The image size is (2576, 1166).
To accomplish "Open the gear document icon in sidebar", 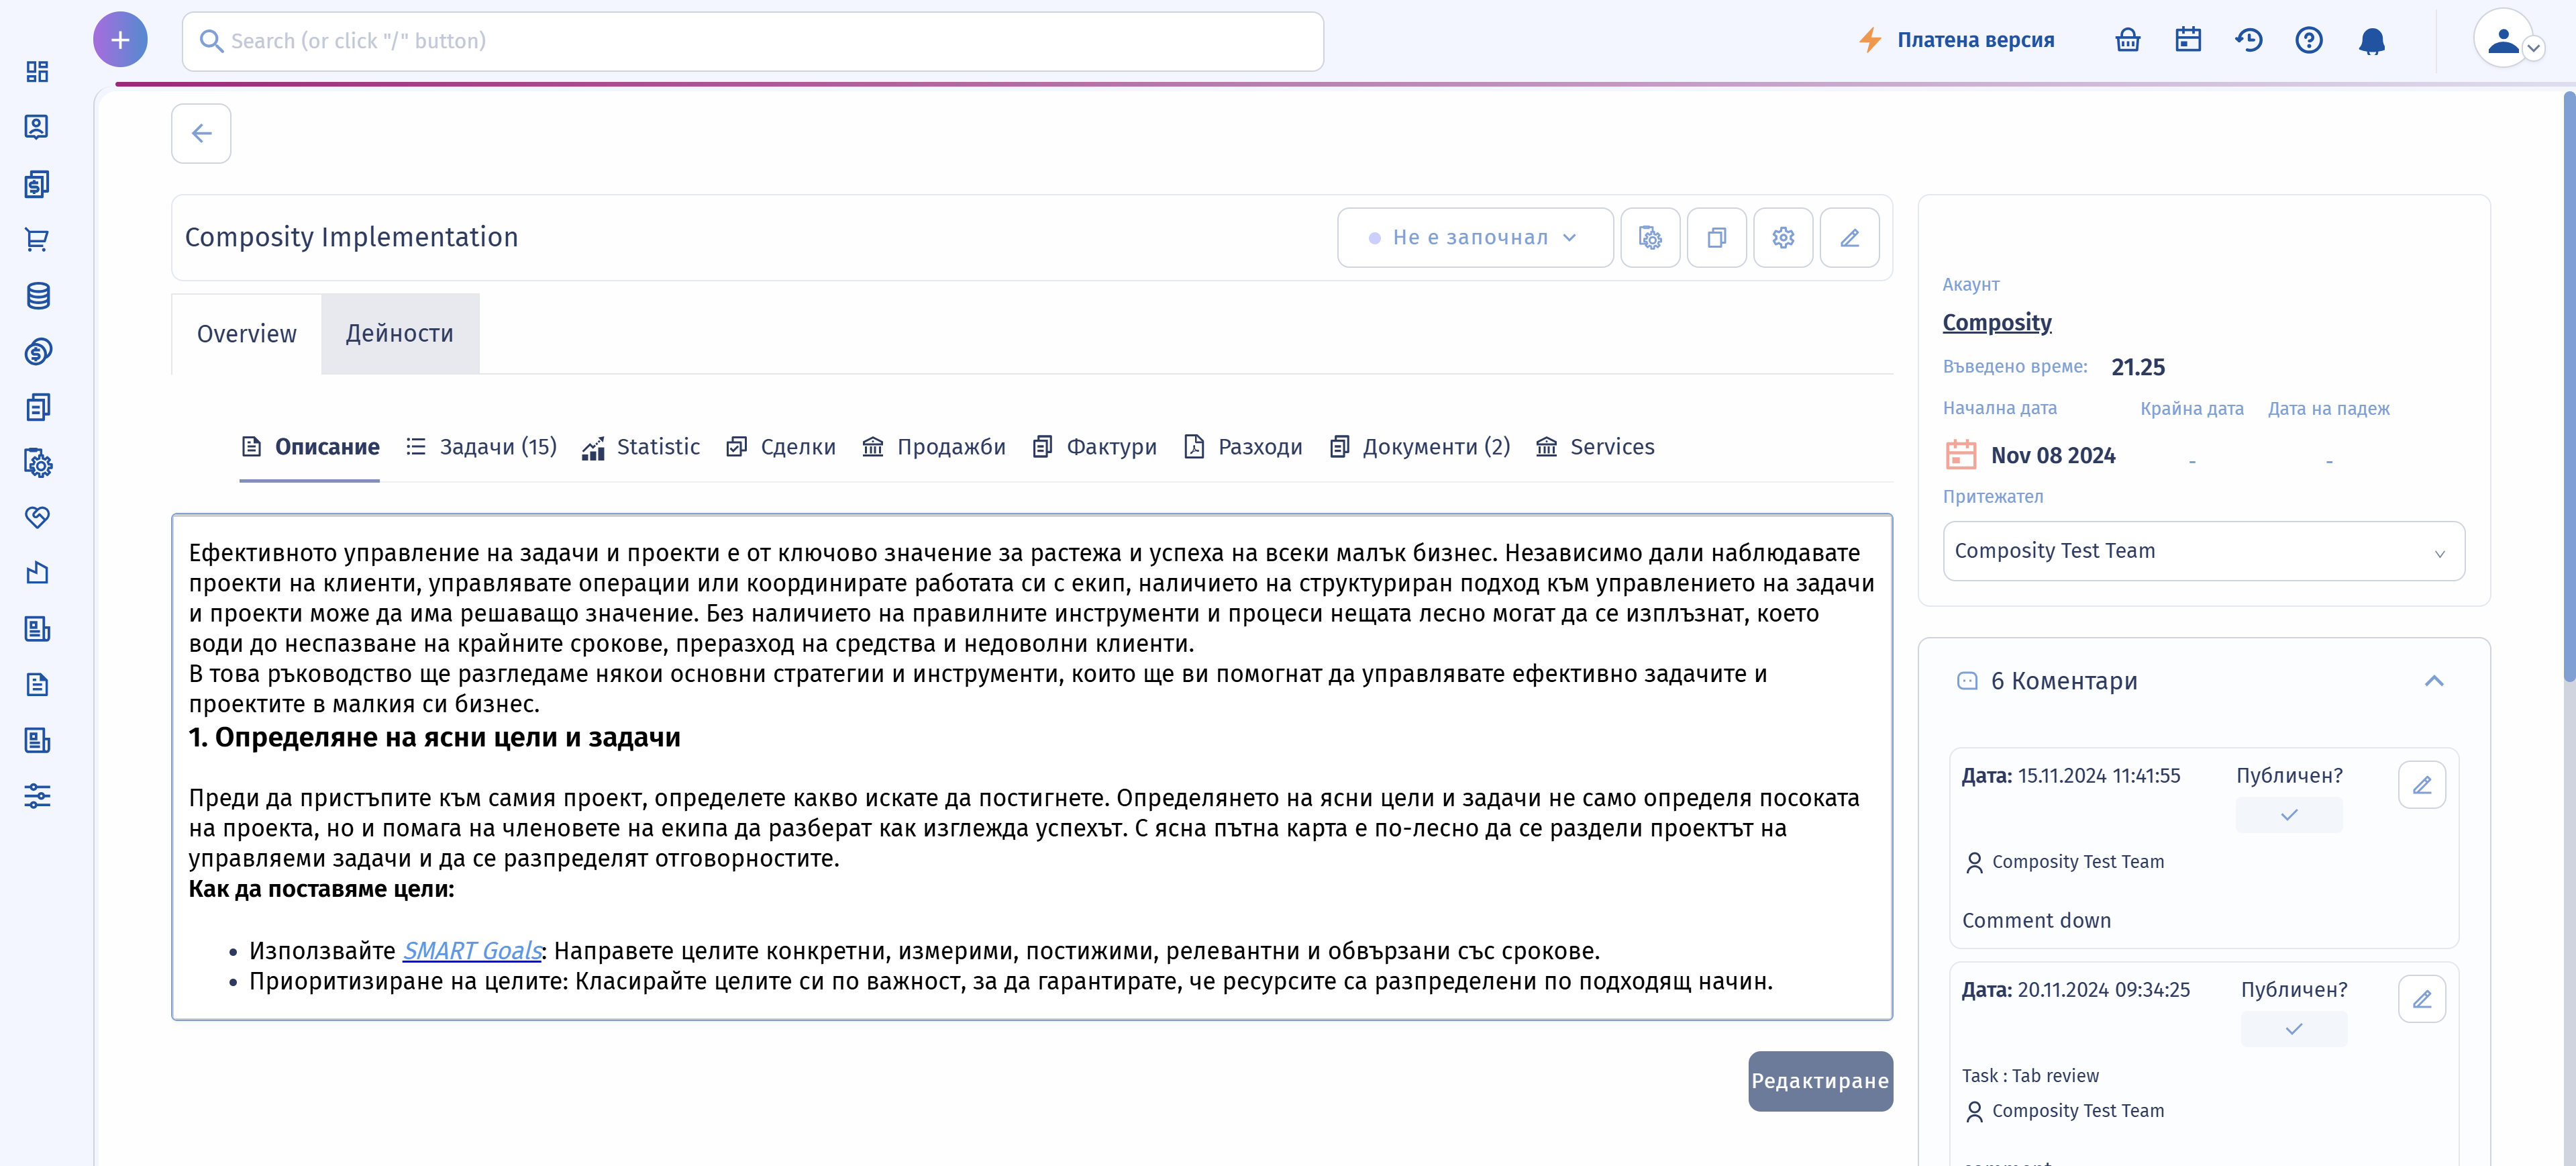I will (x=37, y=463).
